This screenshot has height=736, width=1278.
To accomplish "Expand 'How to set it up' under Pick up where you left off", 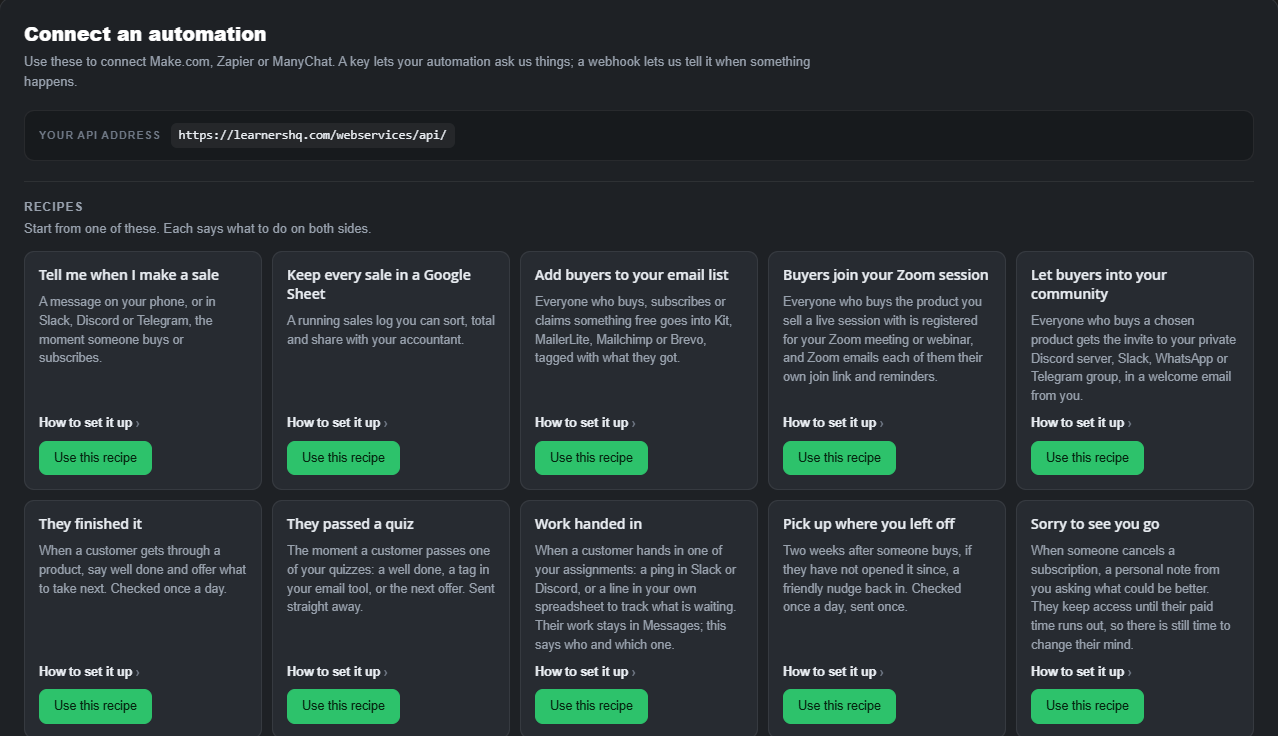I will [833, 672].
